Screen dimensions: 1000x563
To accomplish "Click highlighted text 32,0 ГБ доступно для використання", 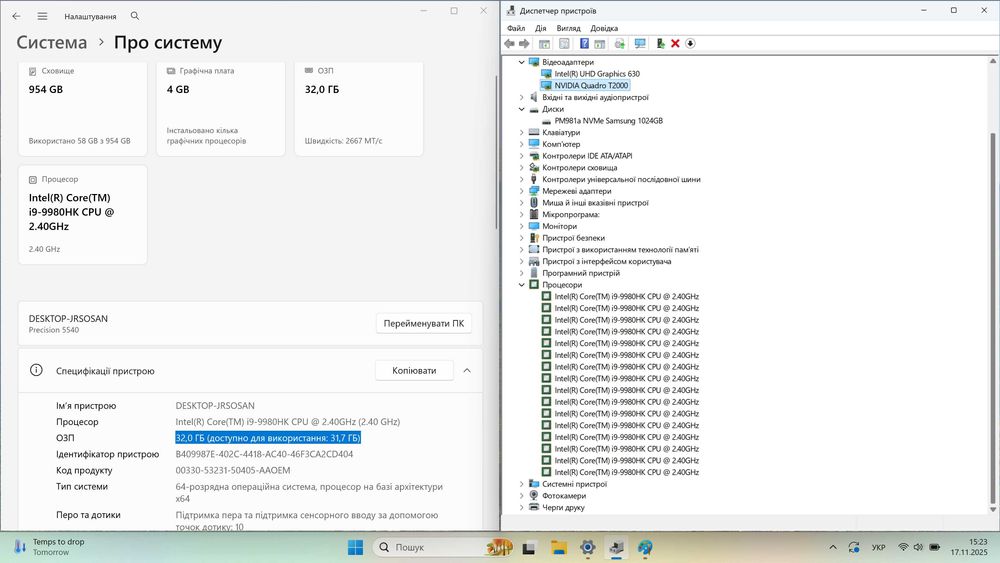I will (x=268, y=437).
